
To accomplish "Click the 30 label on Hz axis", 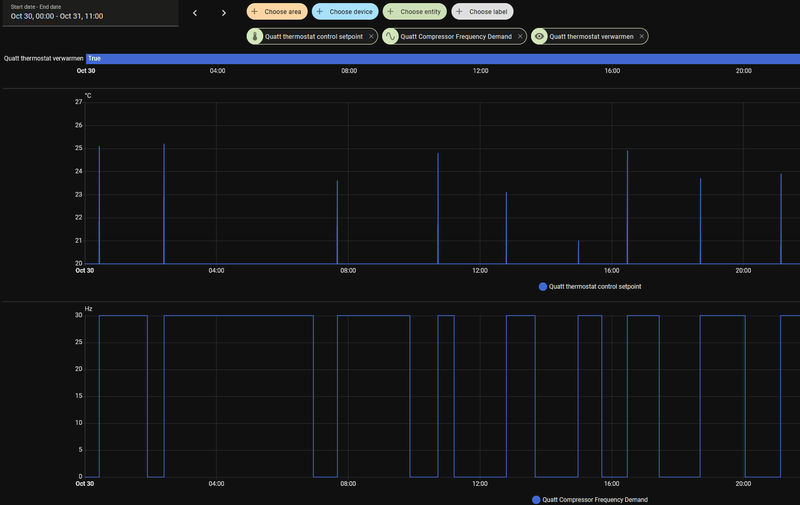I will (79, 315).
